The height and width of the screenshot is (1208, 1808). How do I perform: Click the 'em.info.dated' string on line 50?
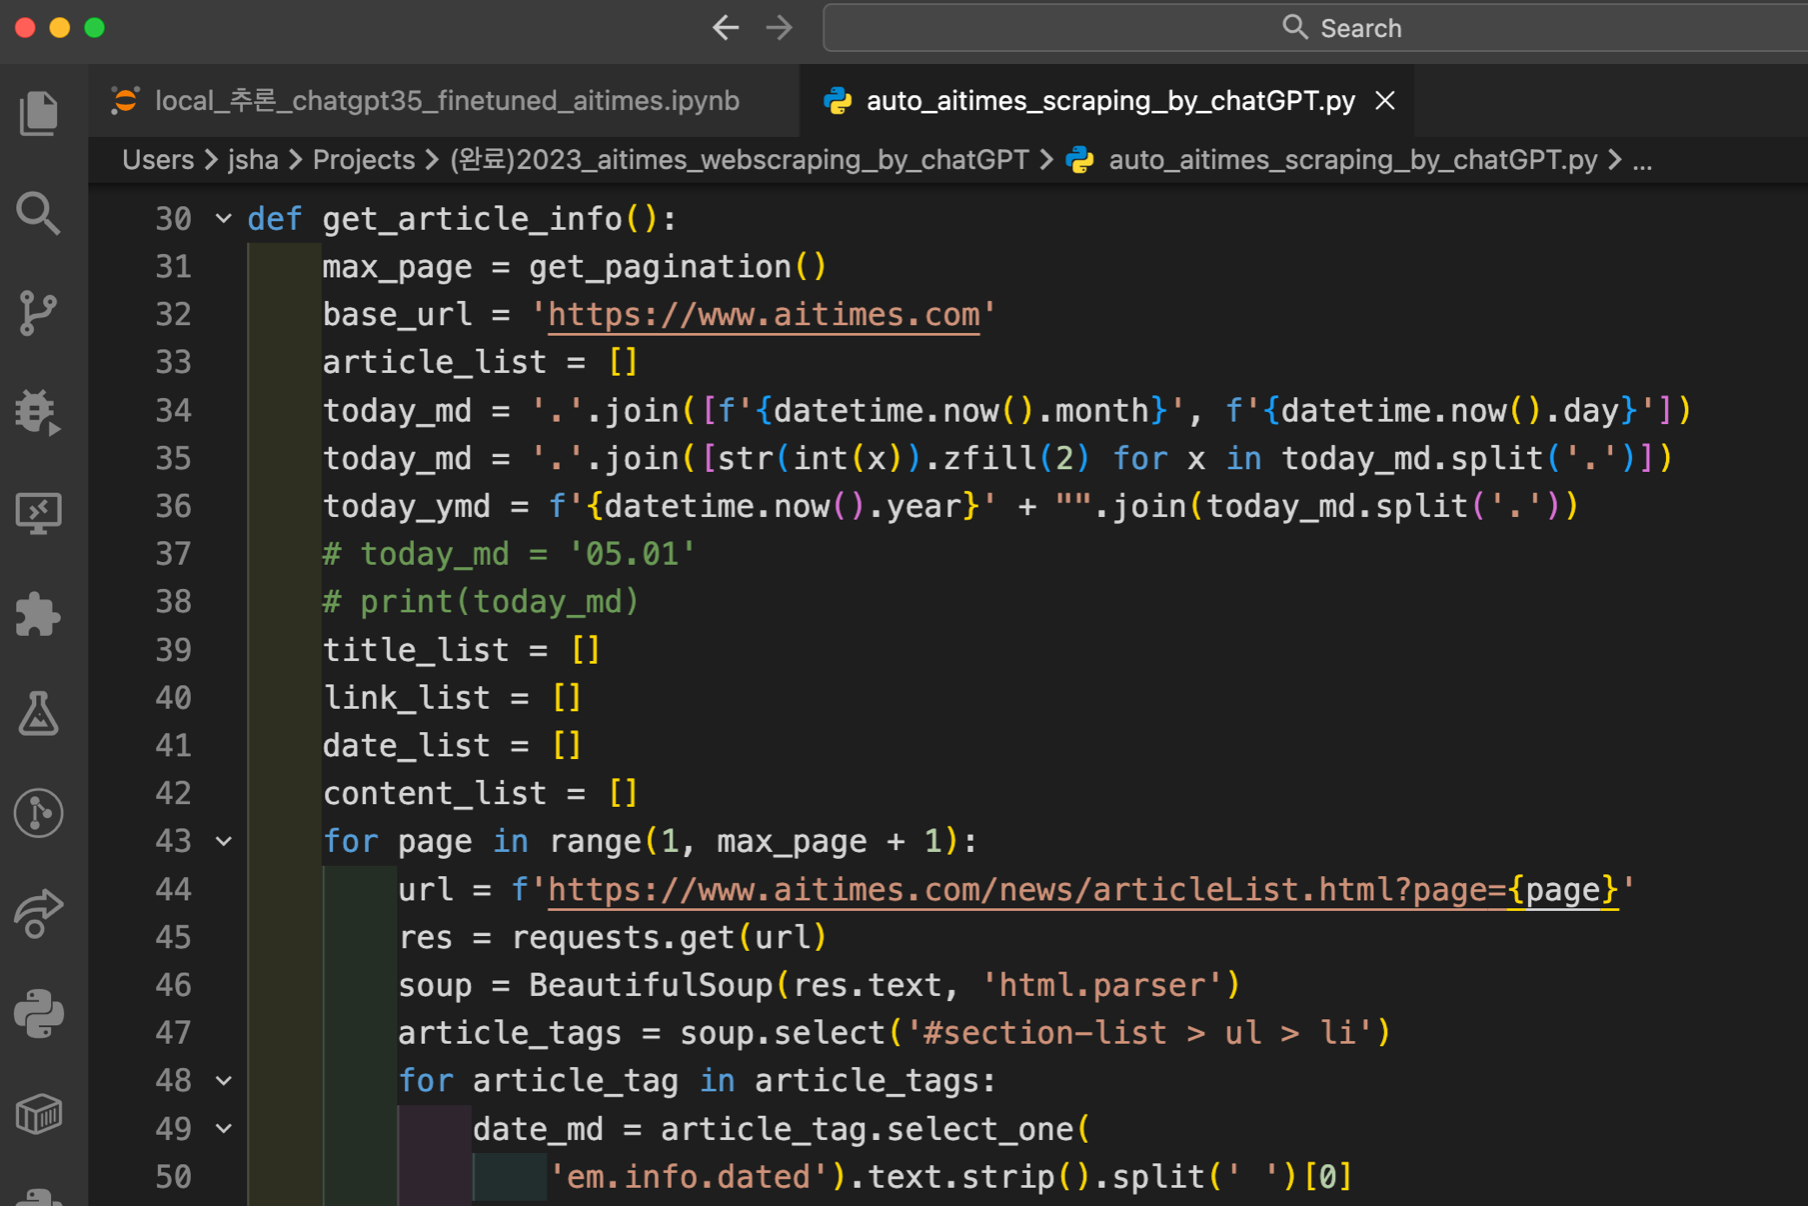pyautogui.click(x=688, y=1177)
